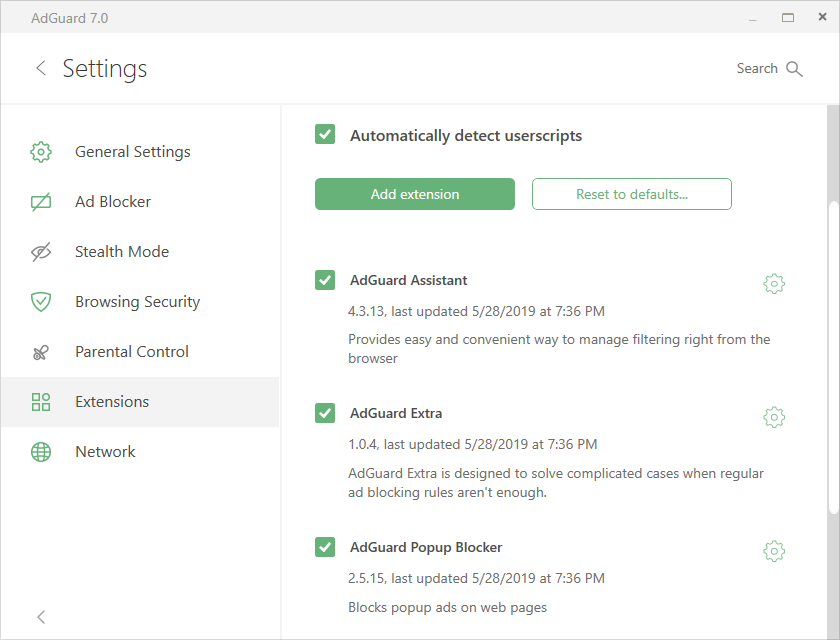Open AdGuard Assistant settings gear
Image resolution: width=840 pixels, height=640 pixels.
pyautogui.click(x=773, y=284)
